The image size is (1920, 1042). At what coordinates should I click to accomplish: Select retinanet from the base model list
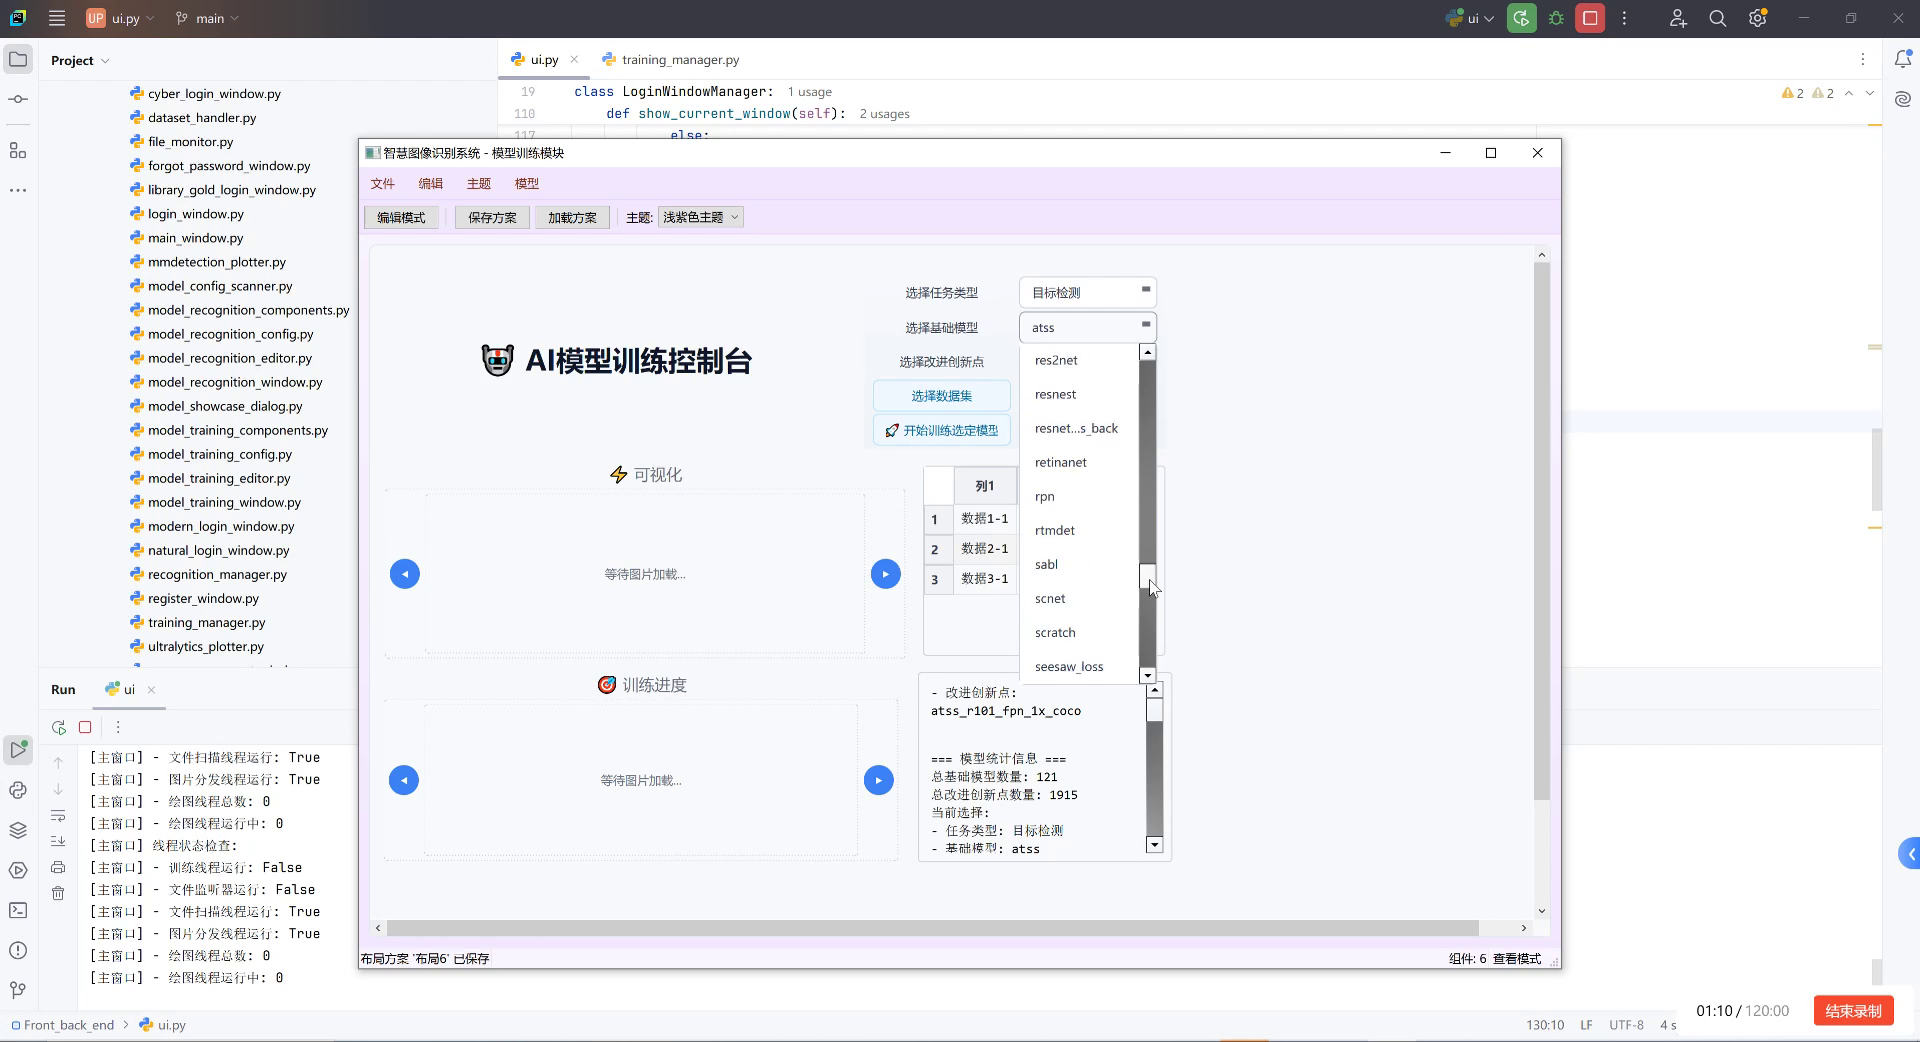1062,462
